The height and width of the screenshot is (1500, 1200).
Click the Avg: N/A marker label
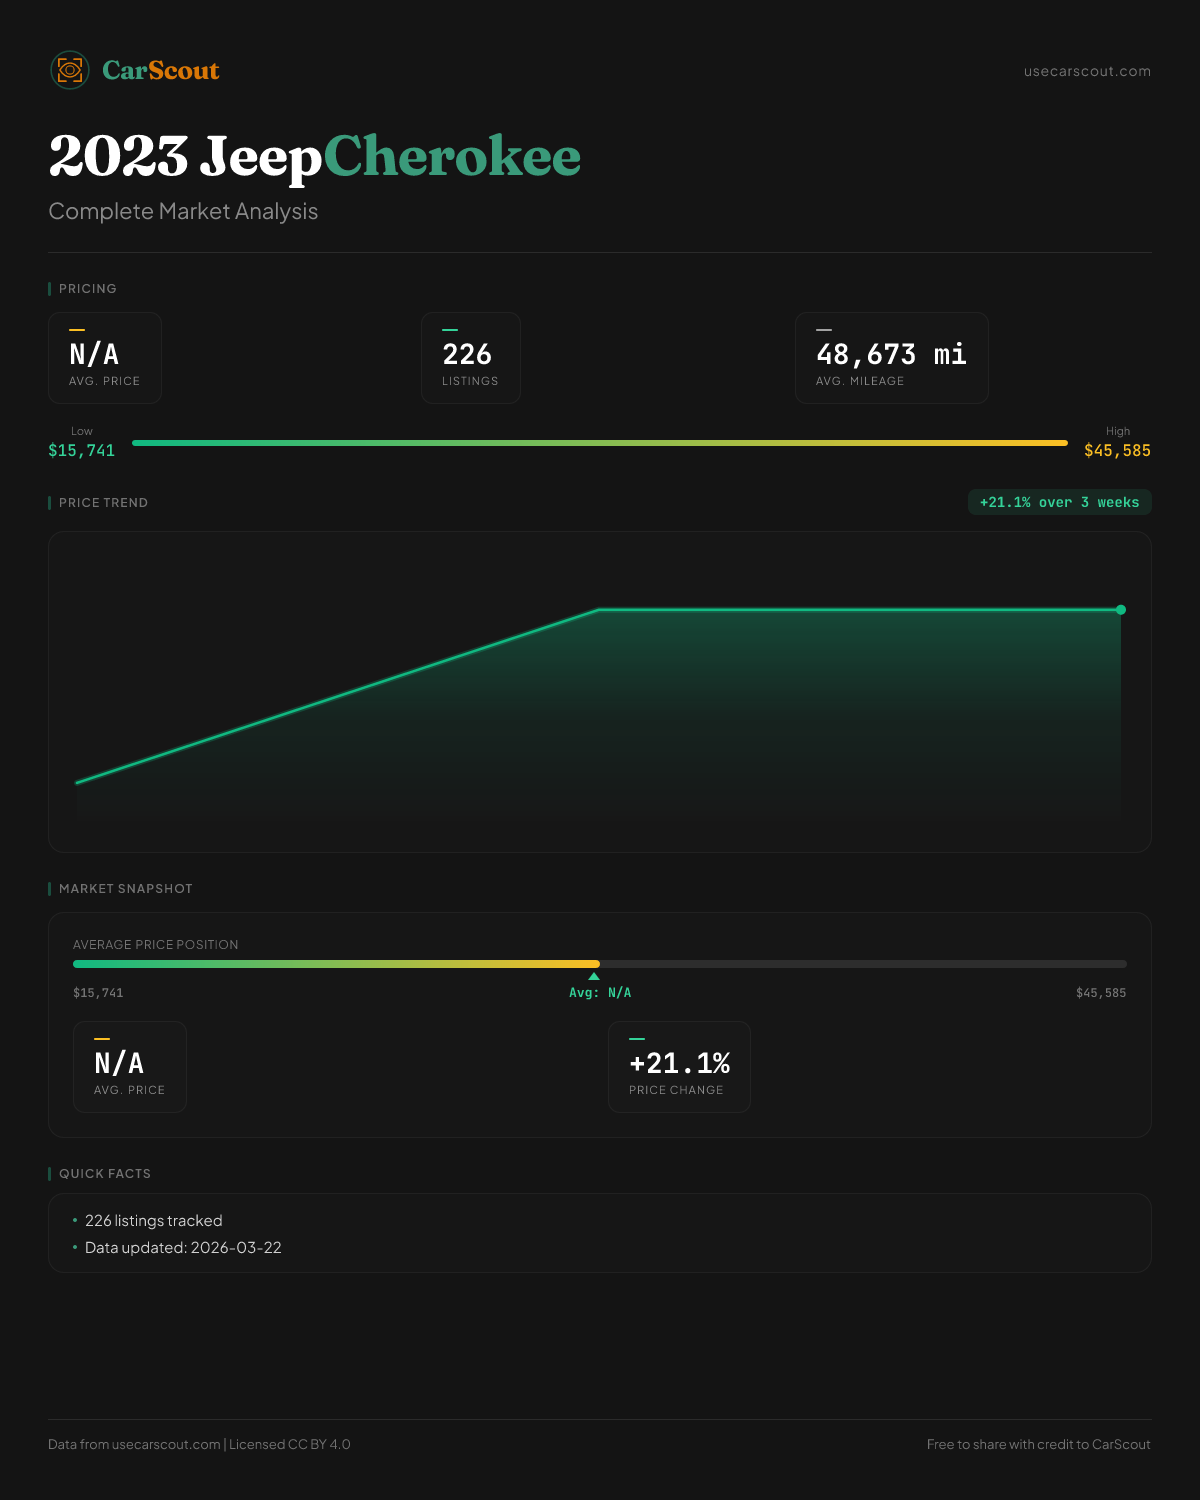click(x=600, y=993)
